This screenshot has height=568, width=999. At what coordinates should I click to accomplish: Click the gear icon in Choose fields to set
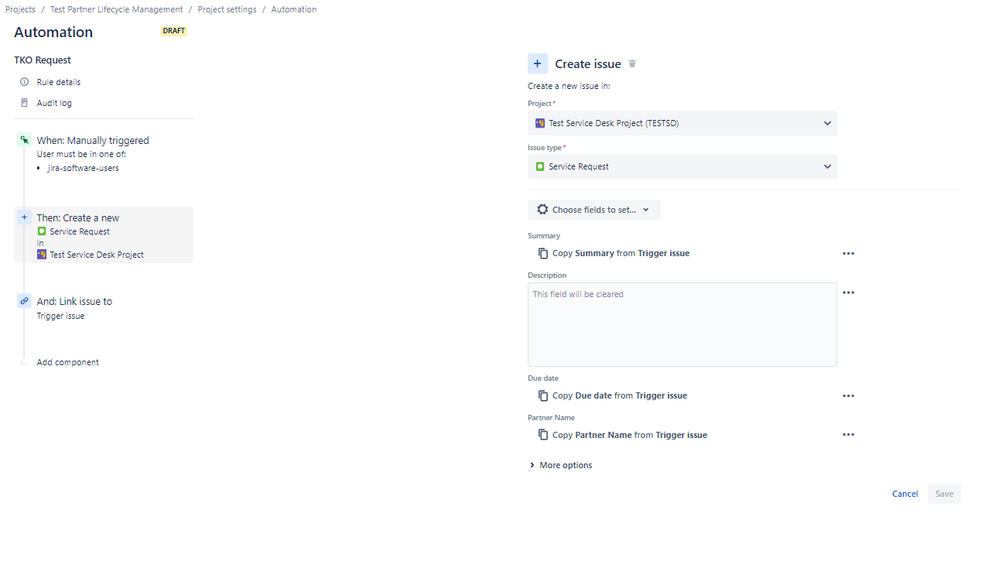pos(542,209)
